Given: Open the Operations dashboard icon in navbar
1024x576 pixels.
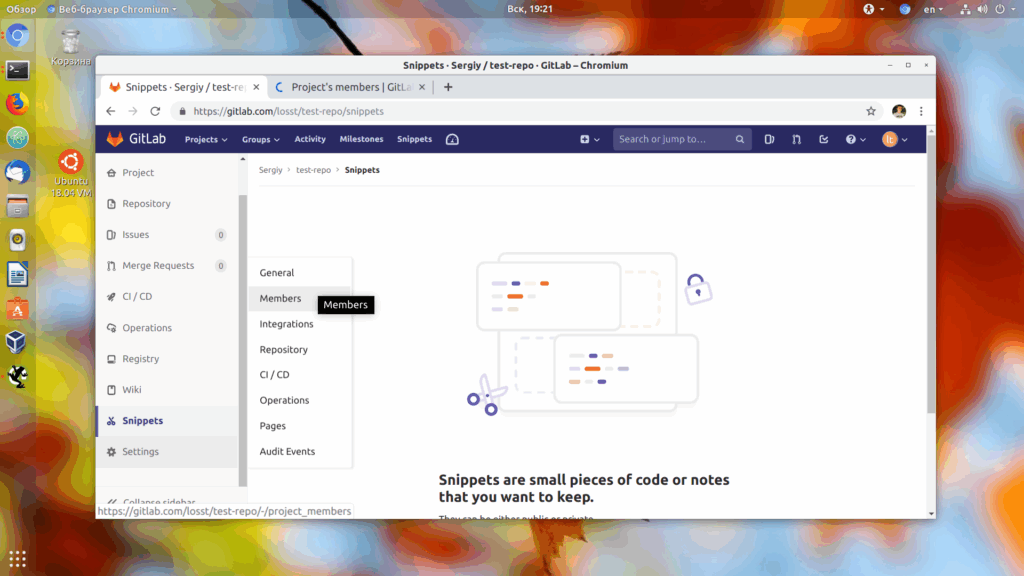Looking at the screenshot, I should (452, 139).
